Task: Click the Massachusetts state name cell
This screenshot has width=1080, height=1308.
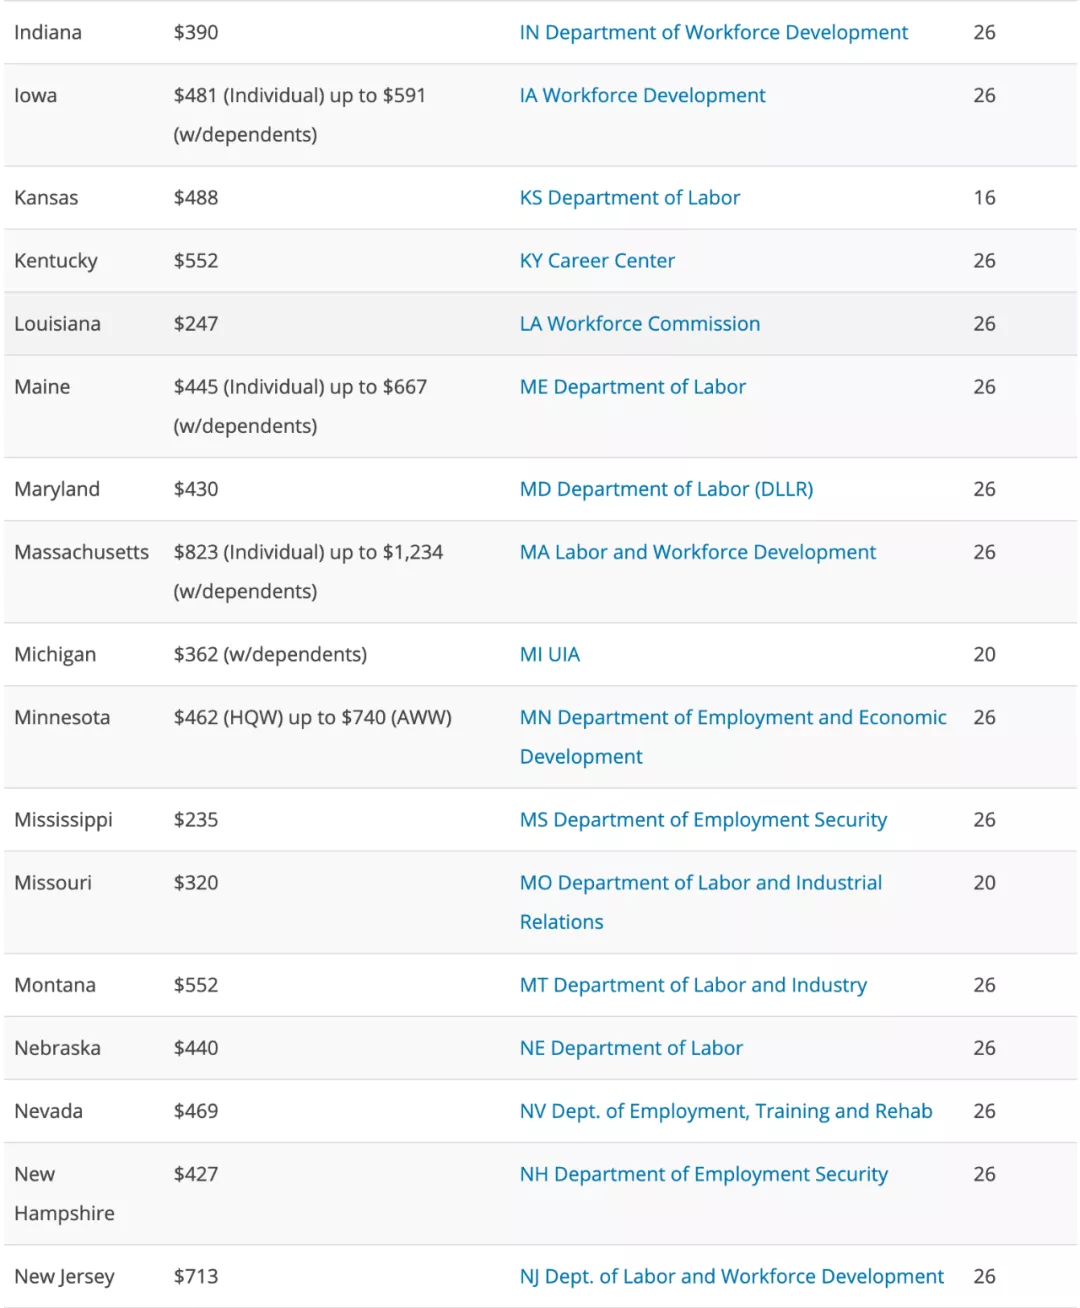Action: pos(81,551)
